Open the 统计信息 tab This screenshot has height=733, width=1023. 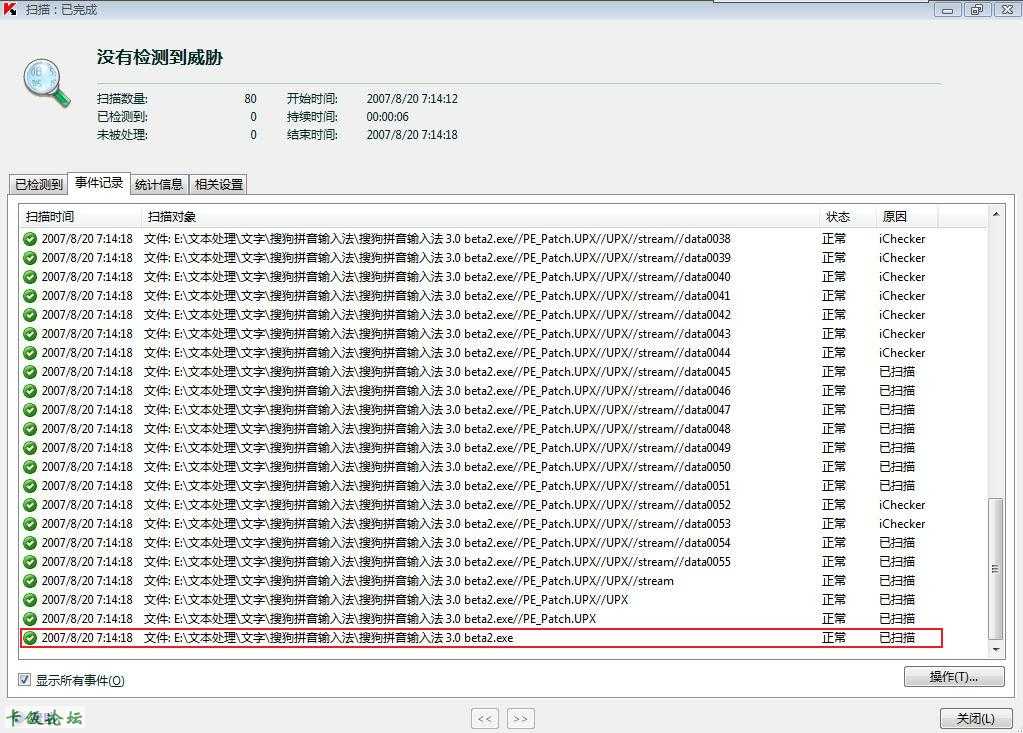tap(159, 185)
